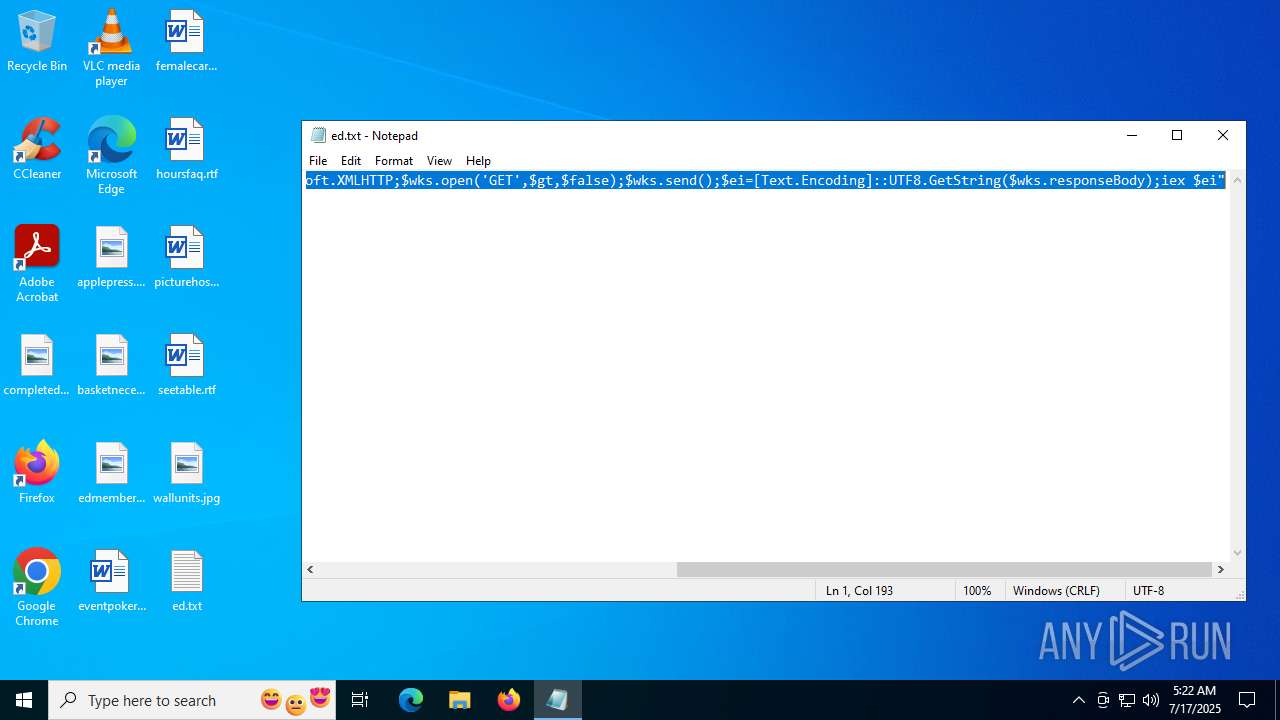Click the vertical scrollbar up arrow
This screenshot has width=1280, height=720.
(1238, 180)
